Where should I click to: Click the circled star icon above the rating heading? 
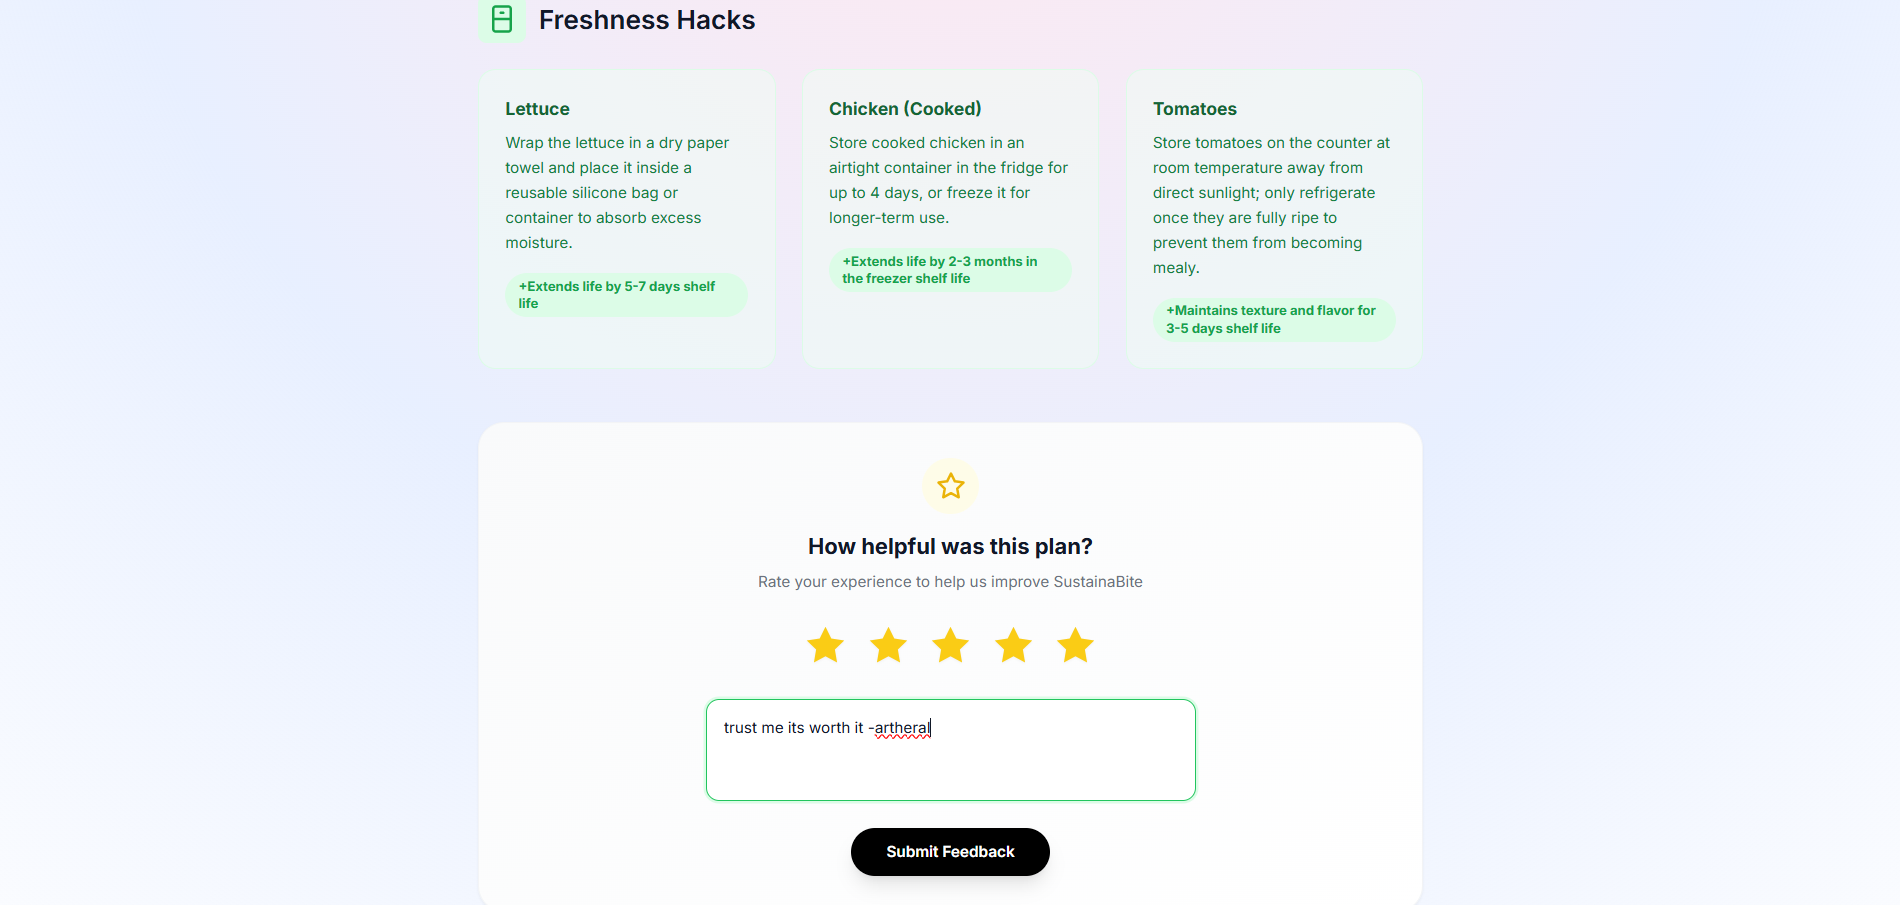pyautogui.click(x=950, y=486)
